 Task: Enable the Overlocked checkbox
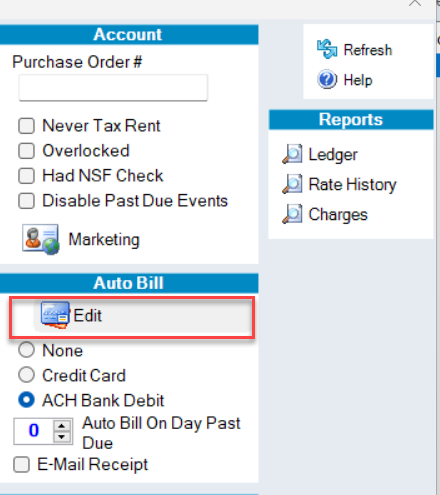coord(26,151)
